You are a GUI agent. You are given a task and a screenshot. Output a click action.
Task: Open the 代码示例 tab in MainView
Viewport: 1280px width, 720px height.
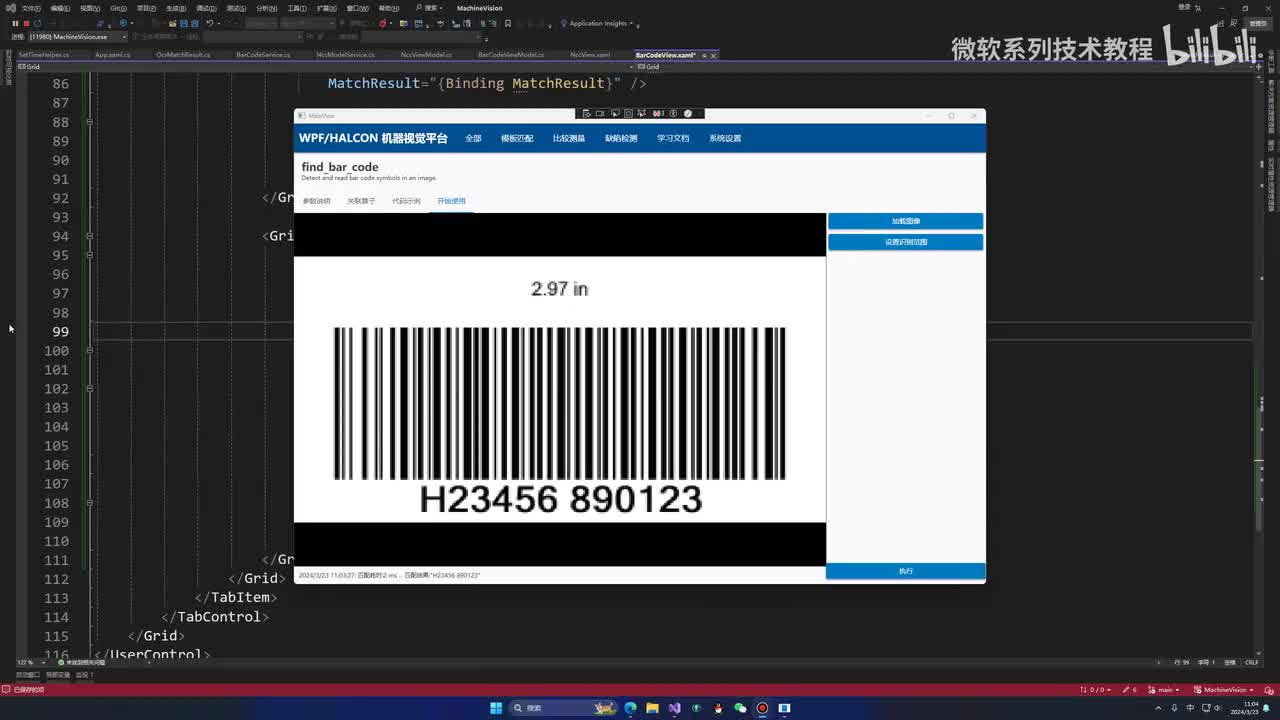[406, 201]
